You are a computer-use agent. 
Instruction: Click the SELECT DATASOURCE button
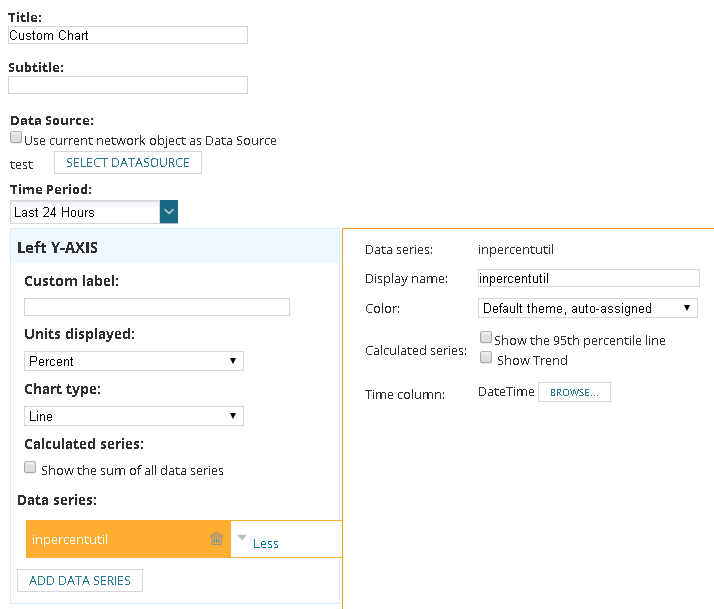[128, 163]
